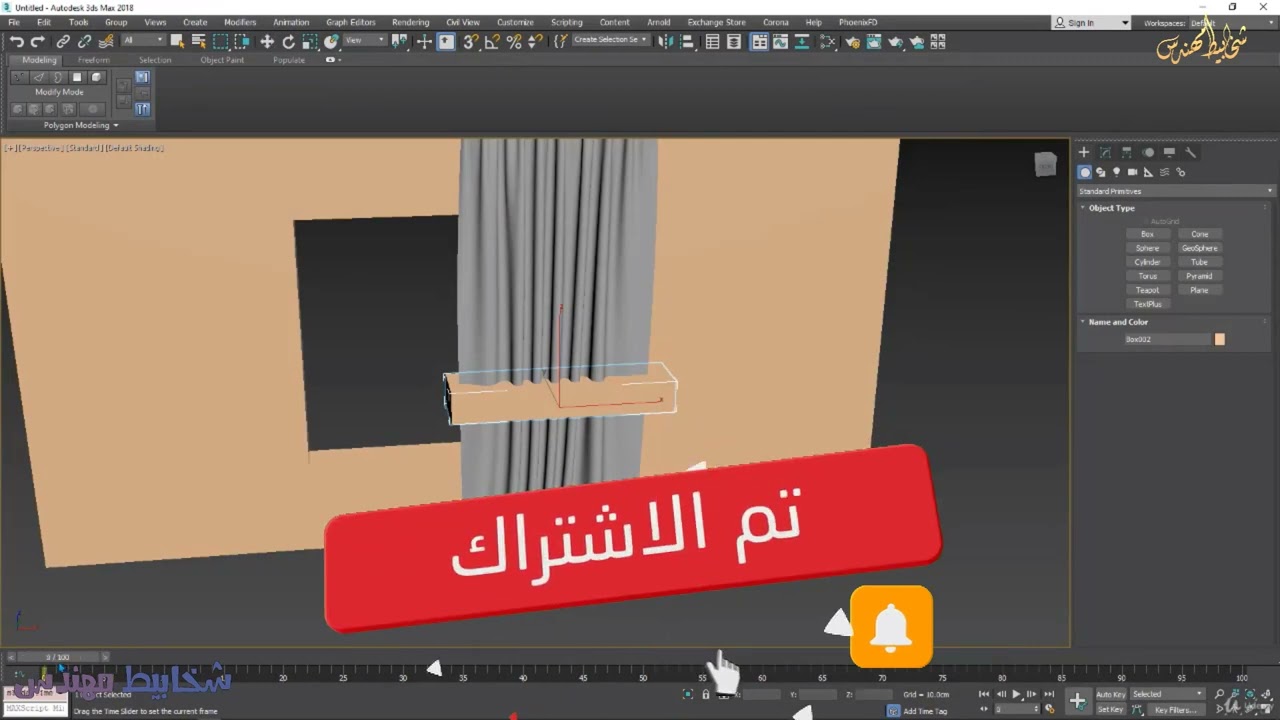Open the Create Selection Set dropdown
1280x720 pixels.
pyautogui.click(x=610, y=40)
